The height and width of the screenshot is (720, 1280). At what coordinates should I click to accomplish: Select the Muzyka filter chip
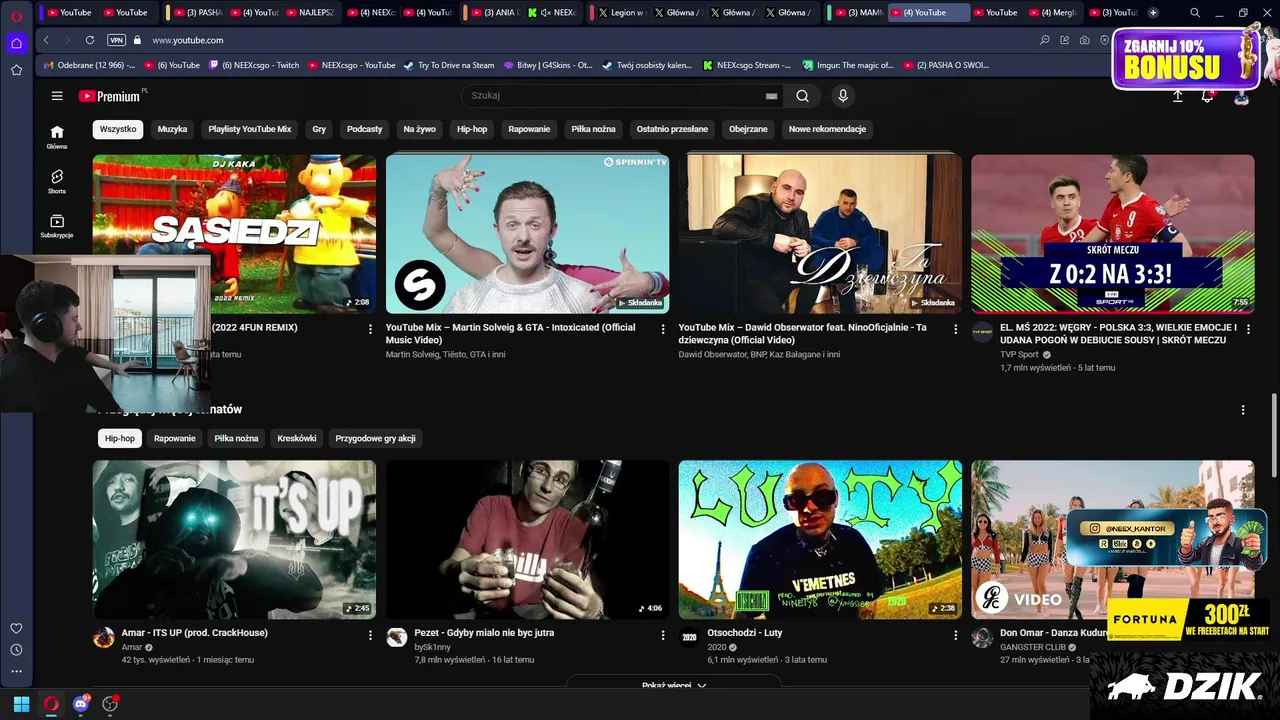click(x=172, y=129)
